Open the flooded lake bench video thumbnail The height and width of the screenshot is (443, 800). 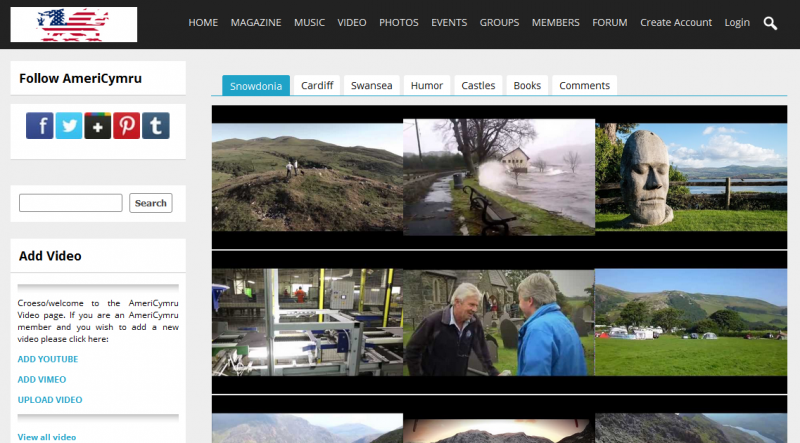click(499, 177)
